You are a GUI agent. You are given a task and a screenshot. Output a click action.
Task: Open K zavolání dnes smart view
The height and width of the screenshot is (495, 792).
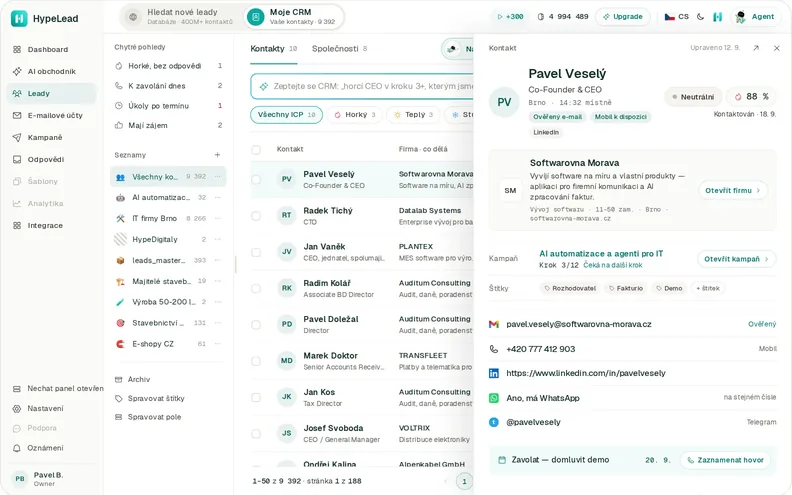coord(169,86)
